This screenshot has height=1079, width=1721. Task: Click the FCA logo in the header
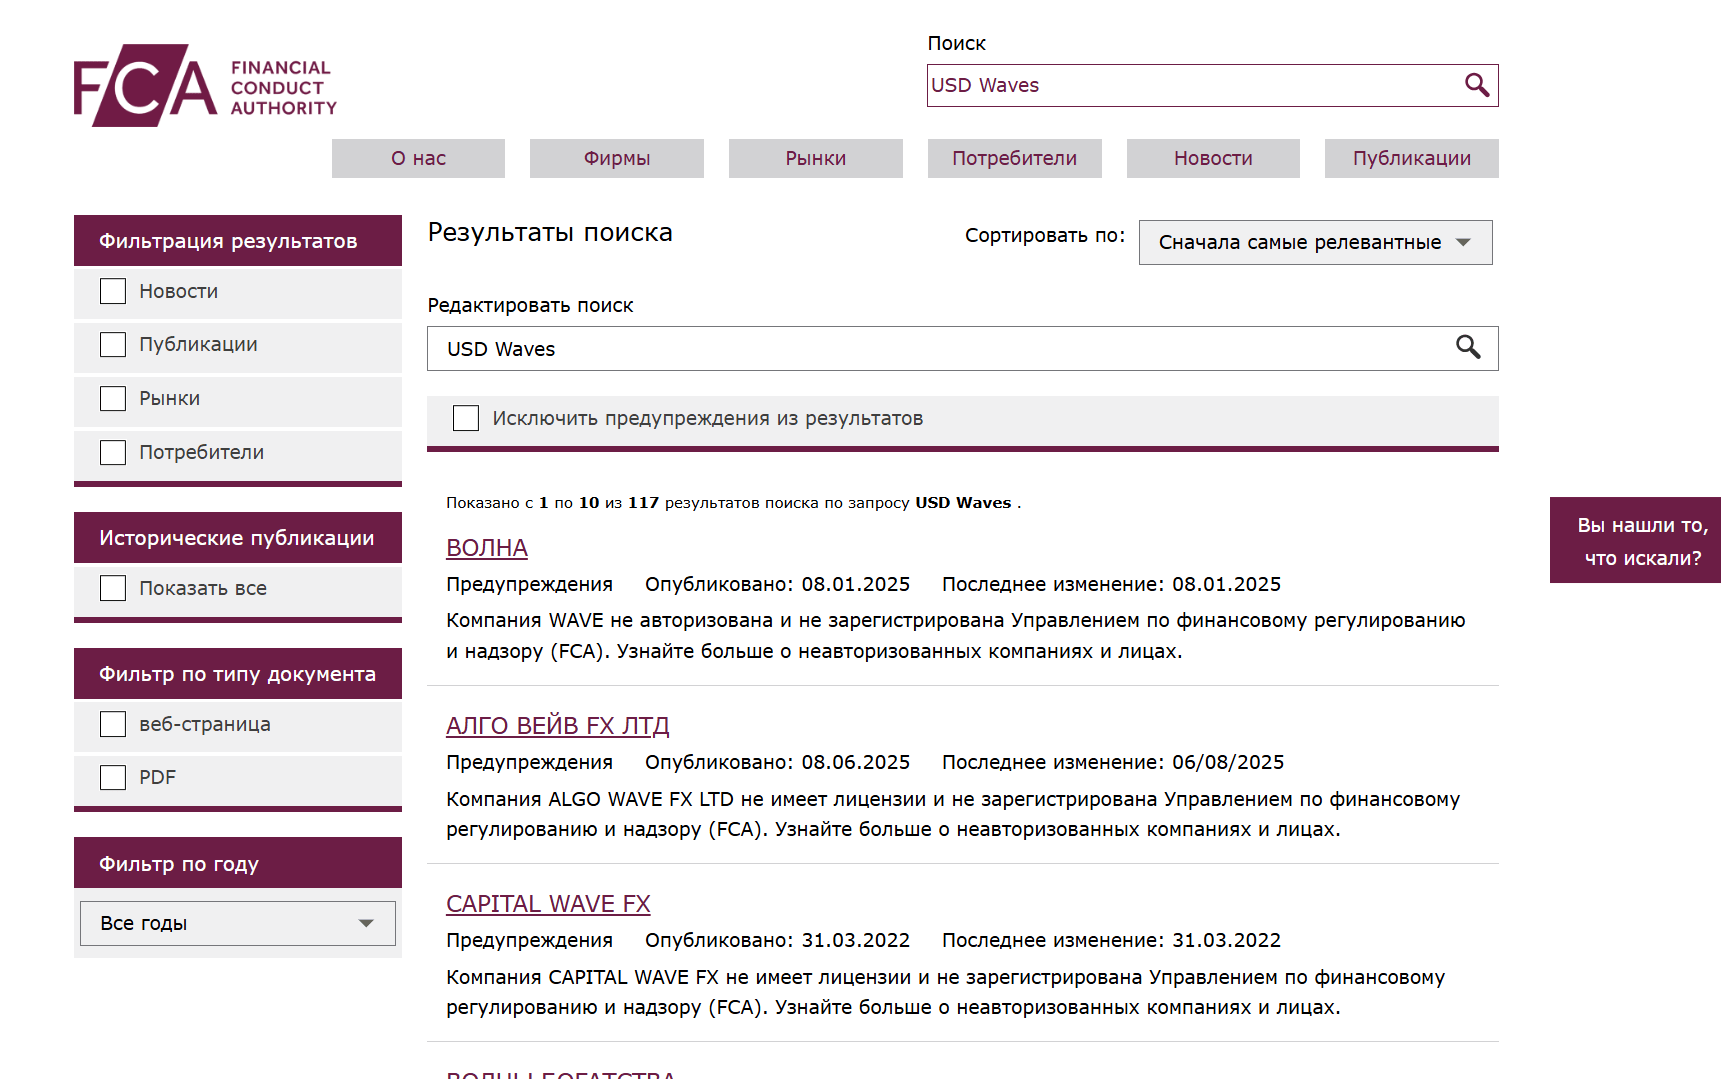[205, 86]
